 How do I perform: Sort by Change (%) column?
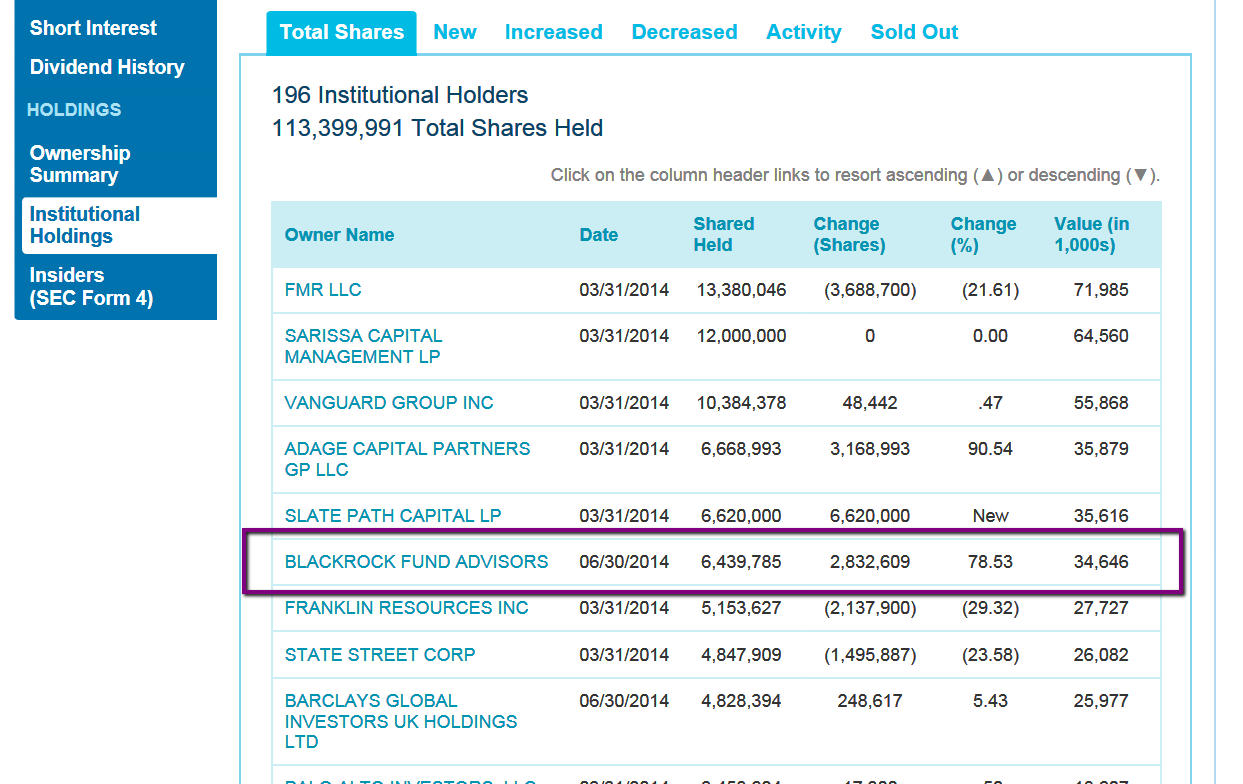(983, 234)
